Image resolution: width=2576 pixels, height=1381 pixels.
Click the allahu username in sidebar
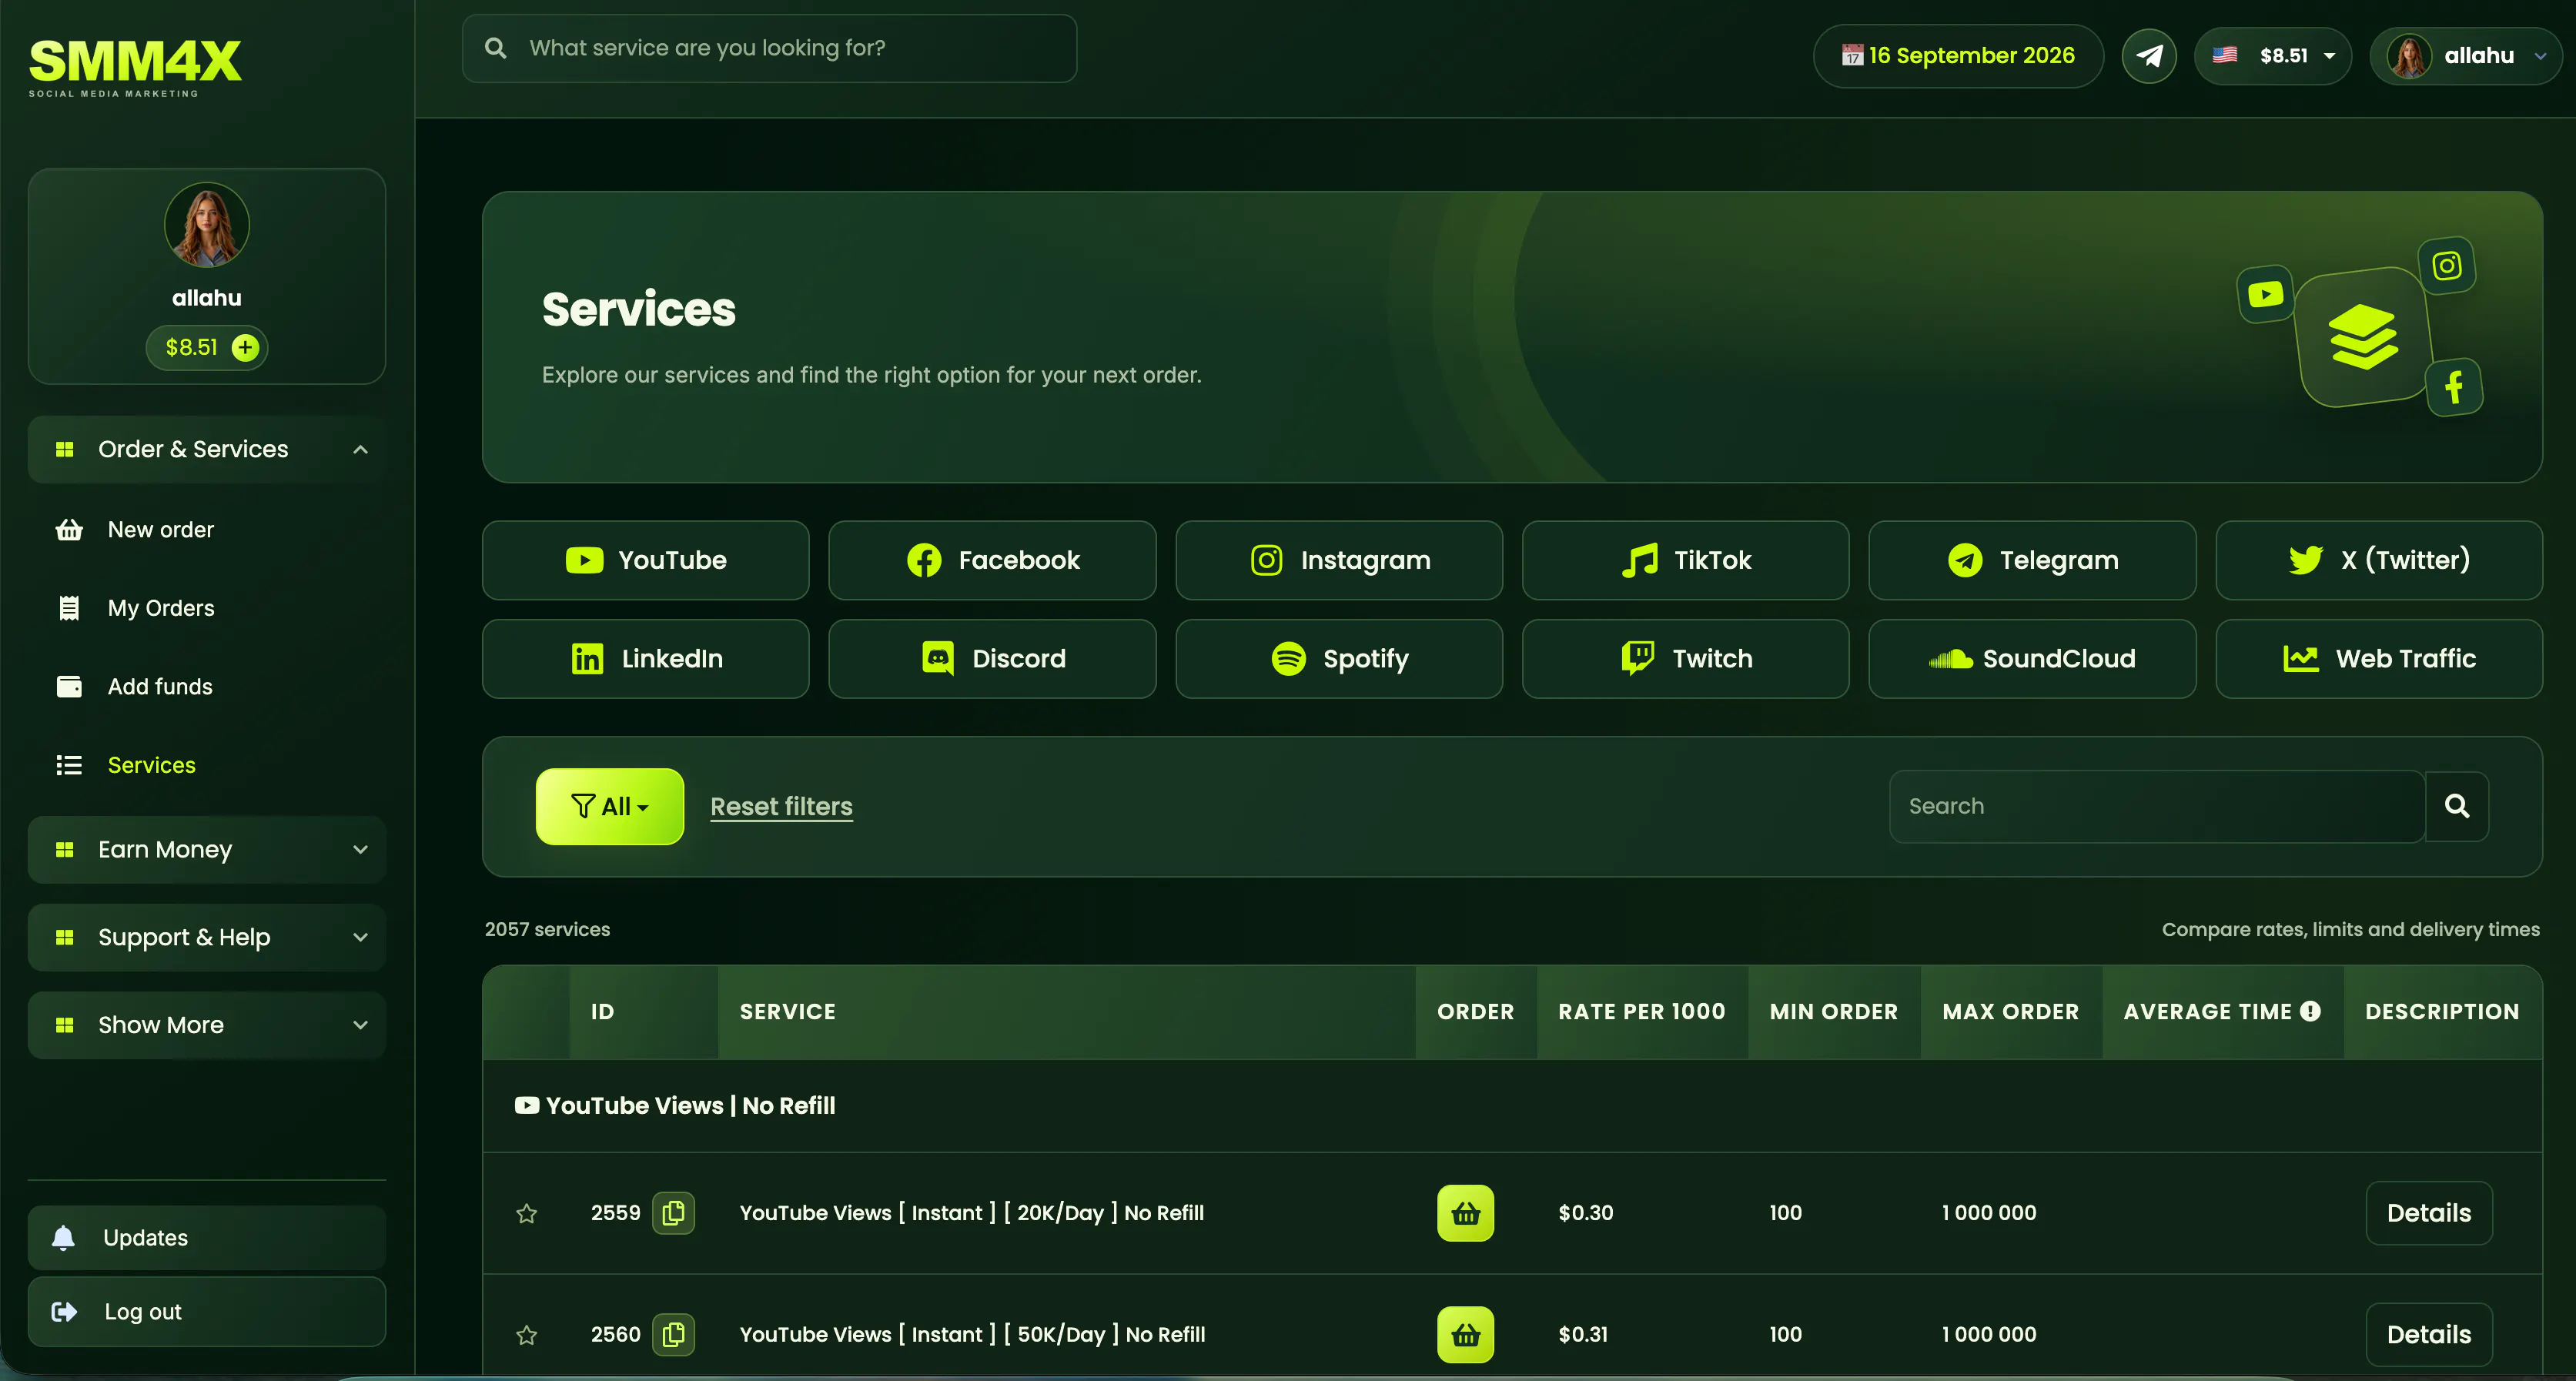pos(207,298)
